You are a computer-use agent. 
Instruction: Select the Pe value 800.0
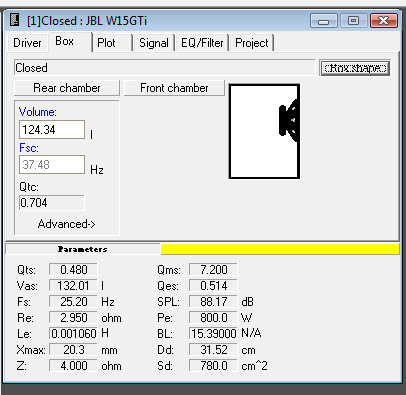click(x=213, y=318)
